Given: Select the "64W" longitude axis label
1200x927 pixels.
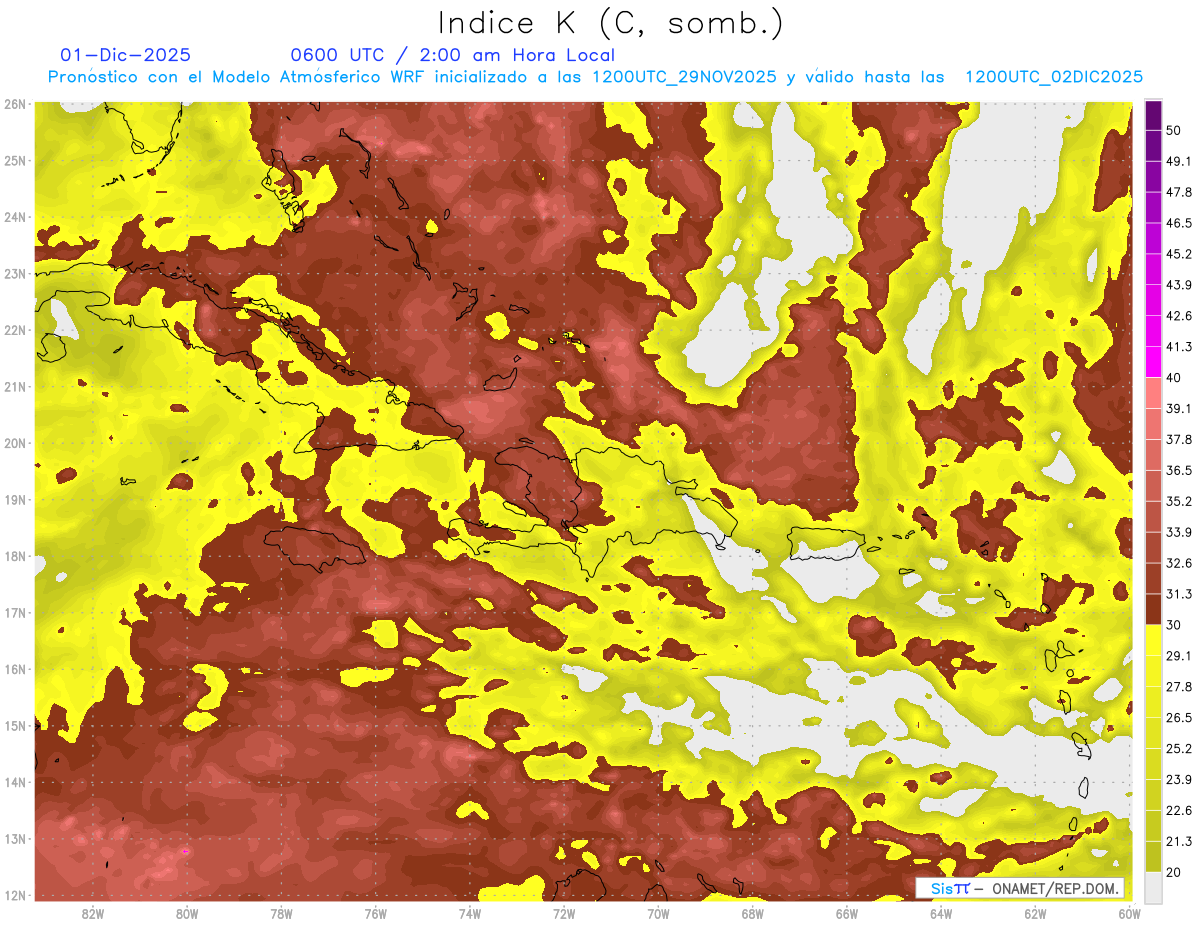Looking at the screenshot, I should pyautogui.click(x=941, y=913).
